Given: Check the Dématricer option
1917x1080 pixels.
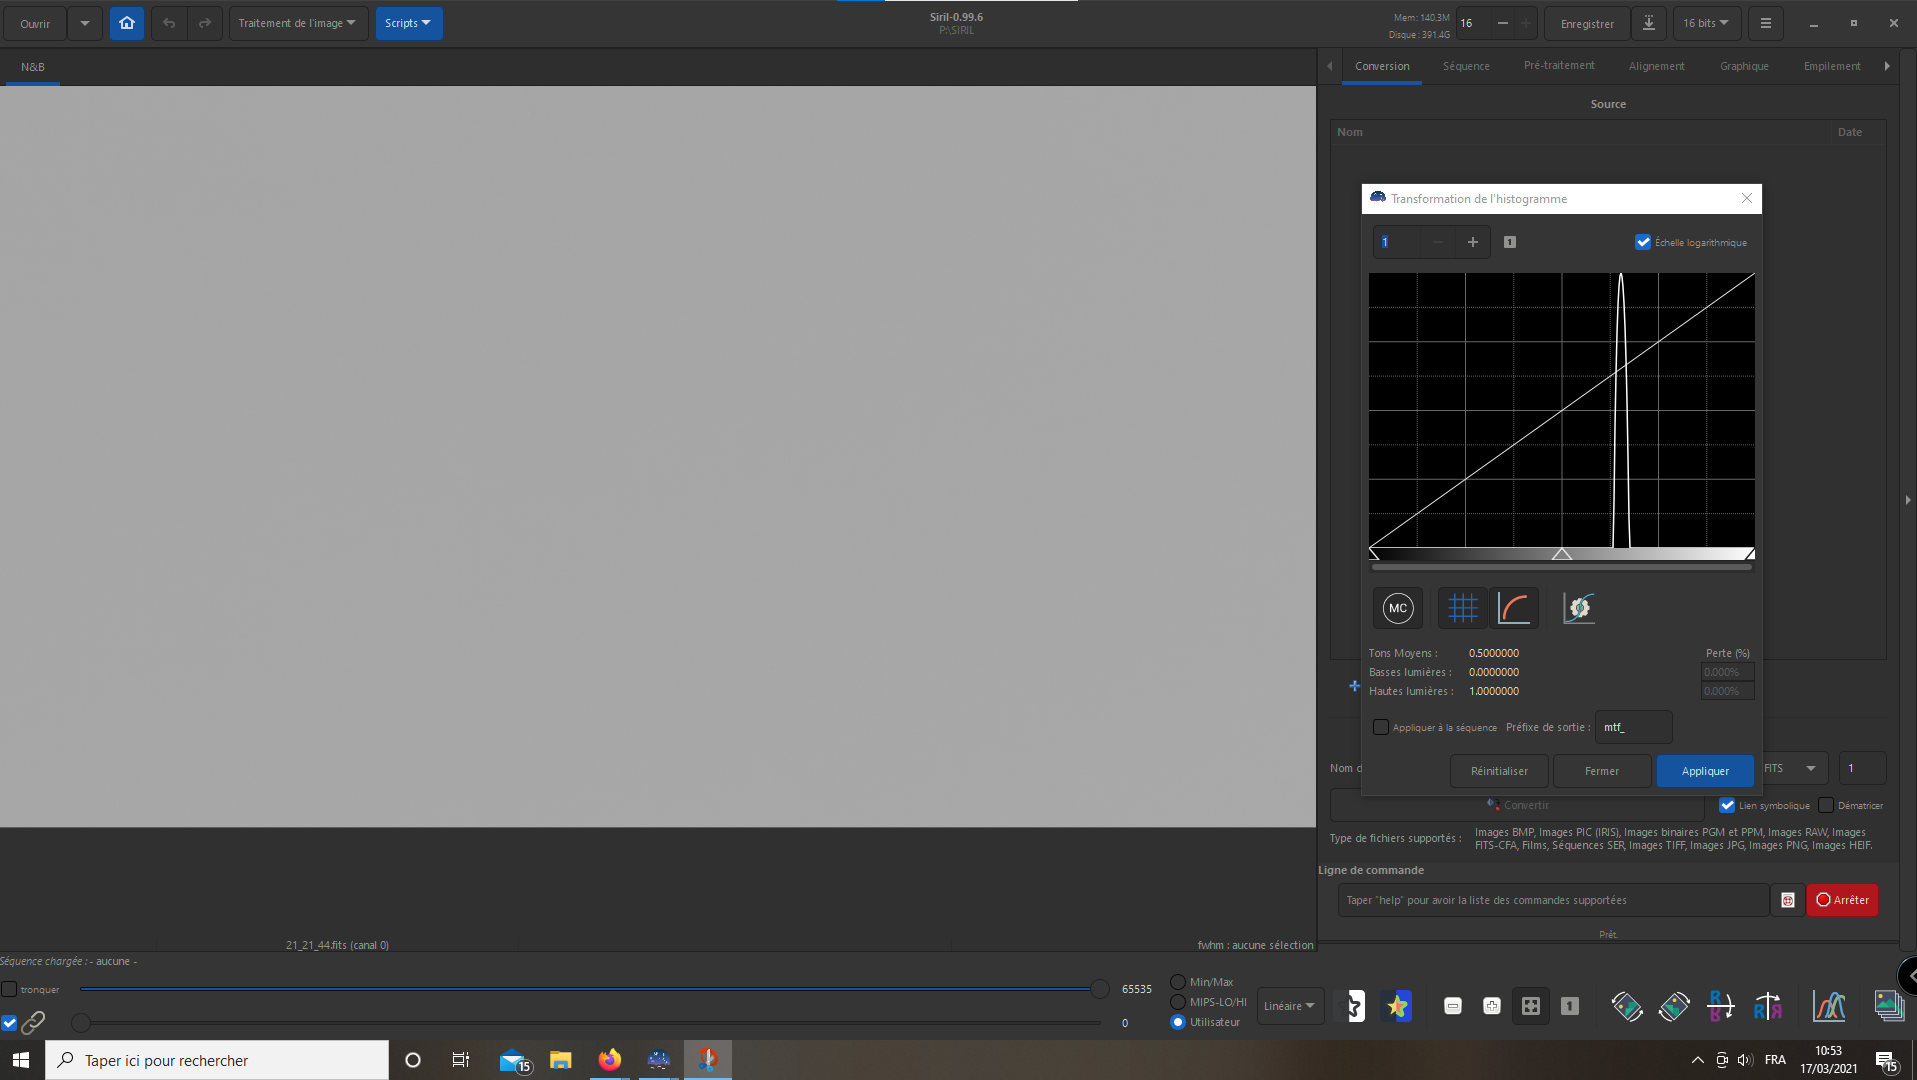Looking at the screenshot, I should pos(1826,805).
